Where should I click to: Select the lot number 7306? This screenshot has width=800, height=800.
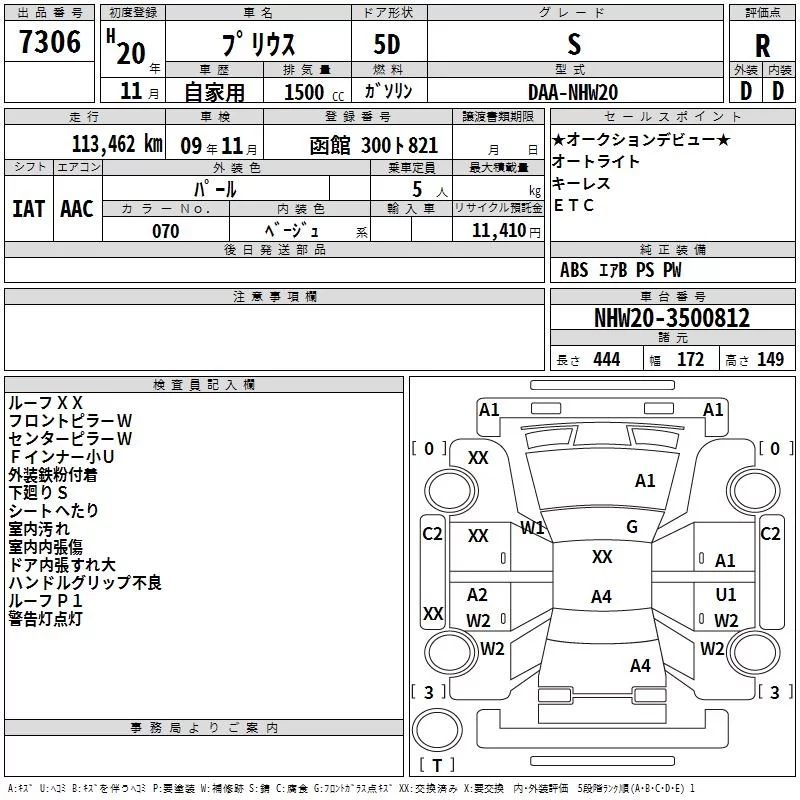(49, 41)
